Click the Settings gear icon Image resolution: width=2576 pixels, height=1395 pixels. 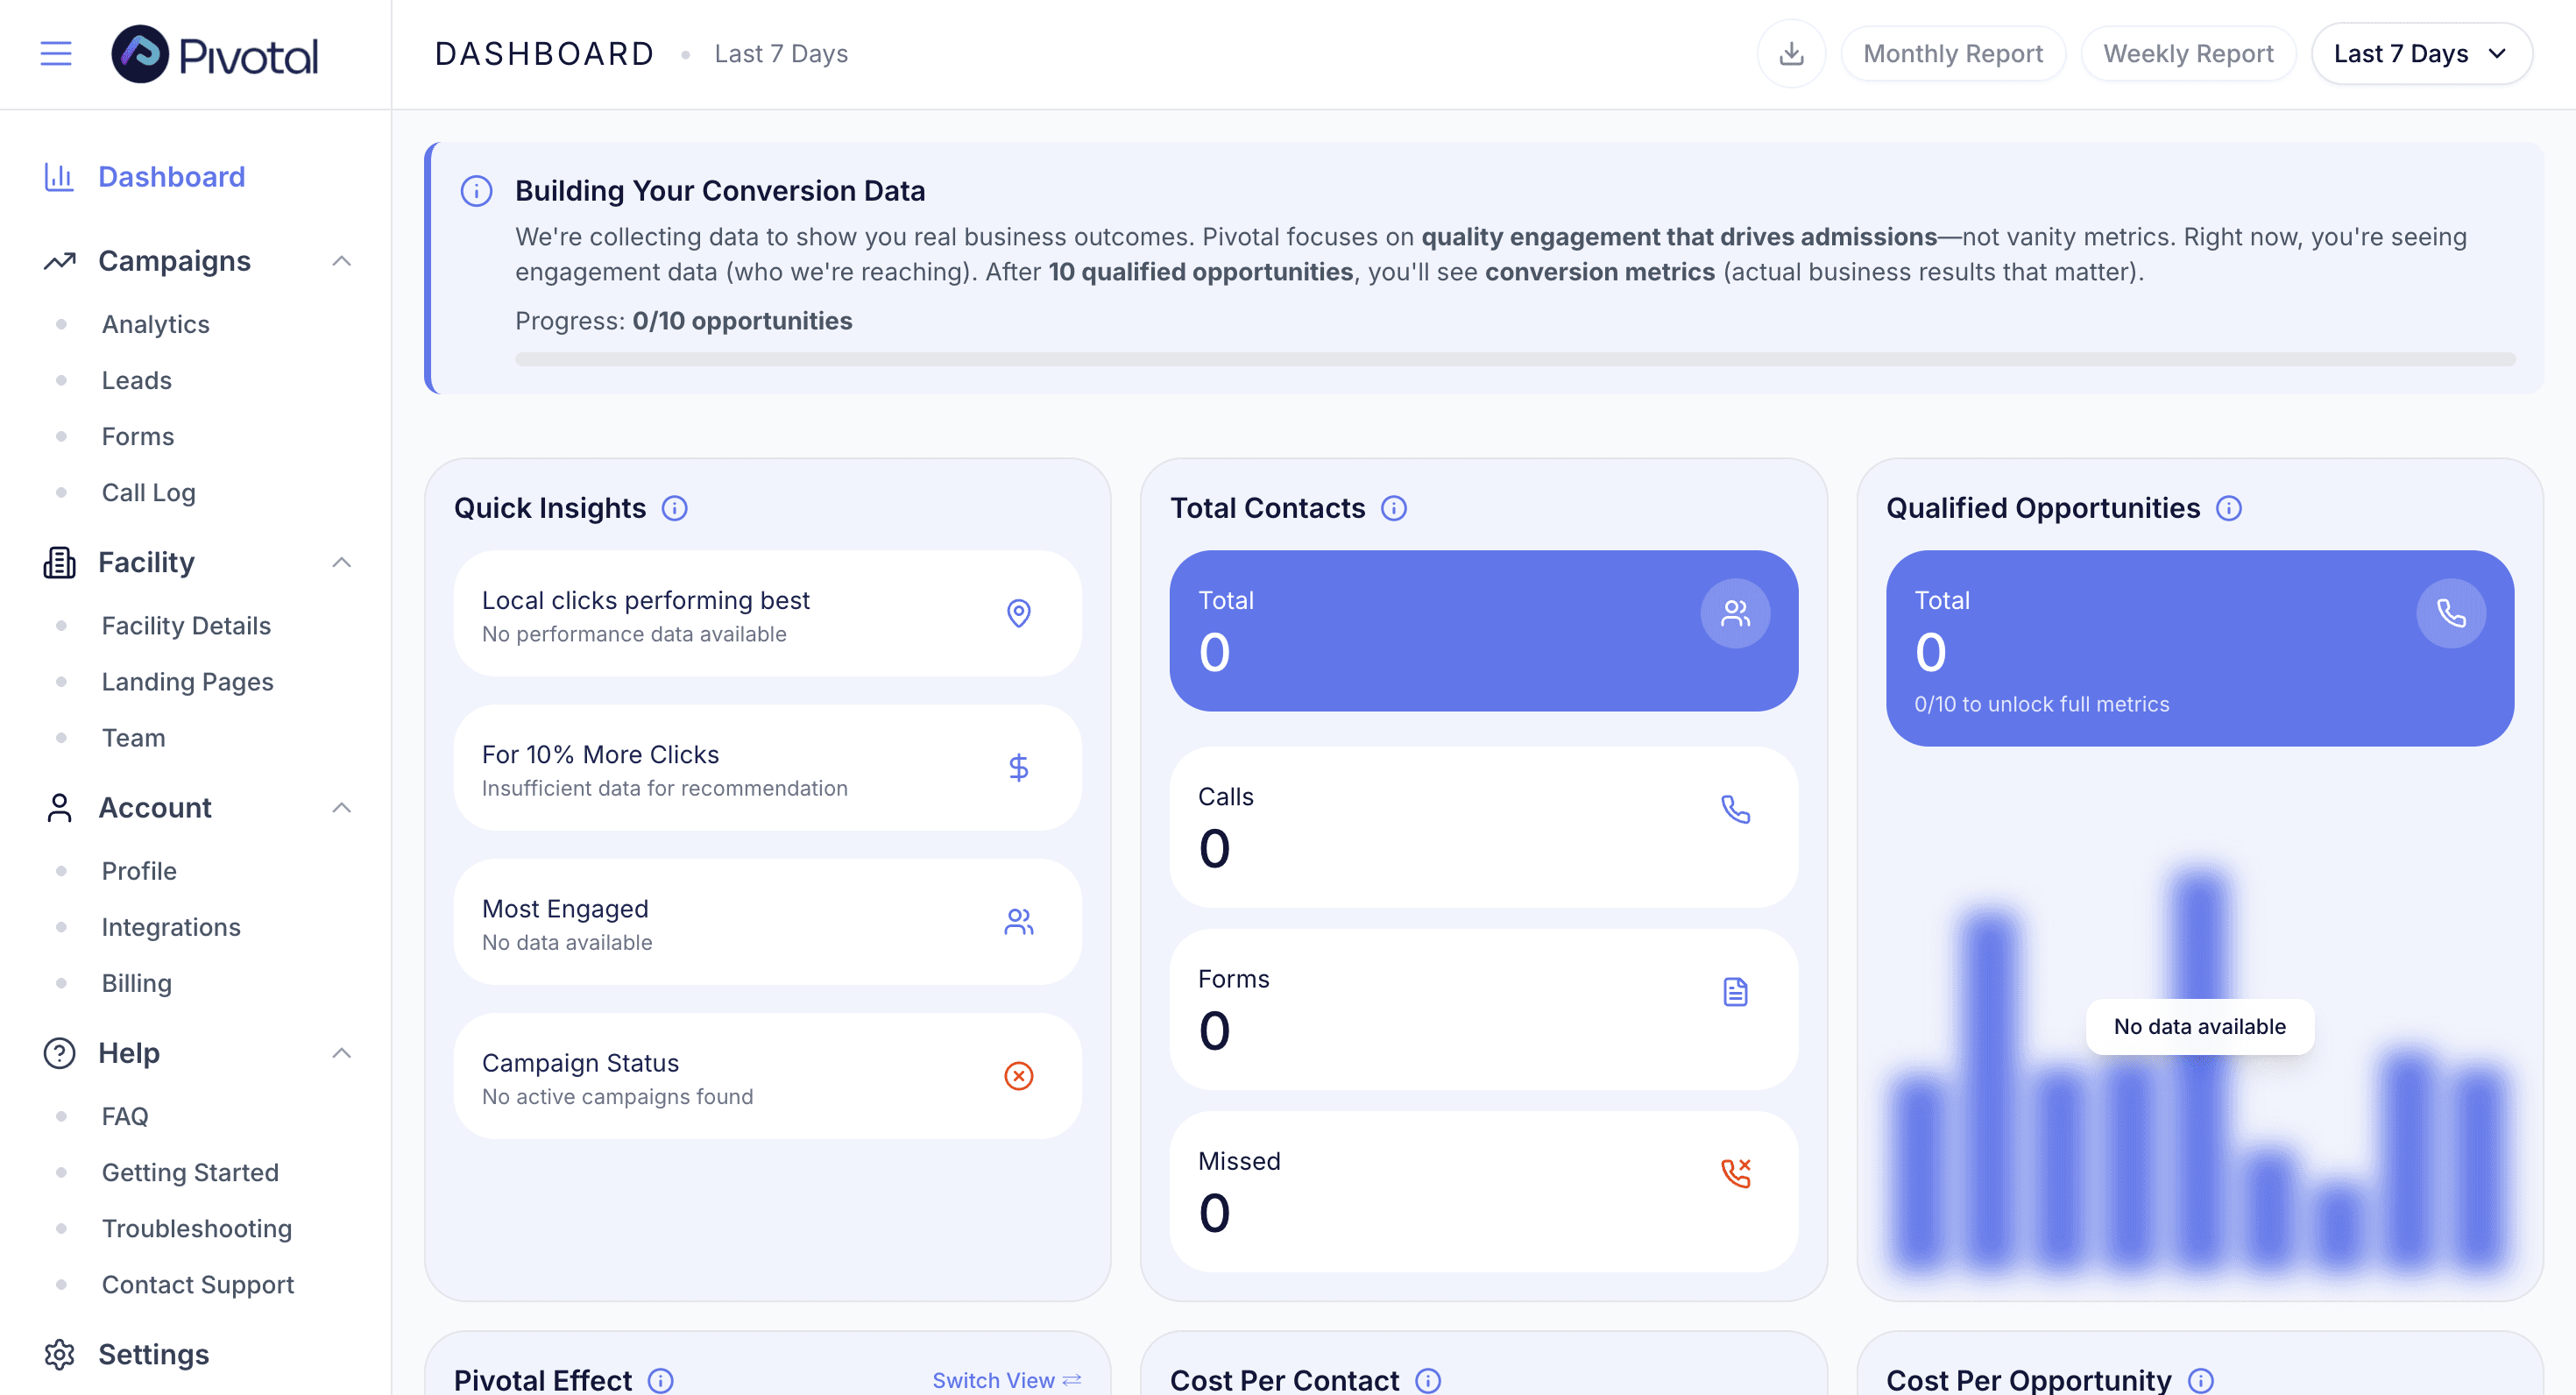(x=59, y=1354)
